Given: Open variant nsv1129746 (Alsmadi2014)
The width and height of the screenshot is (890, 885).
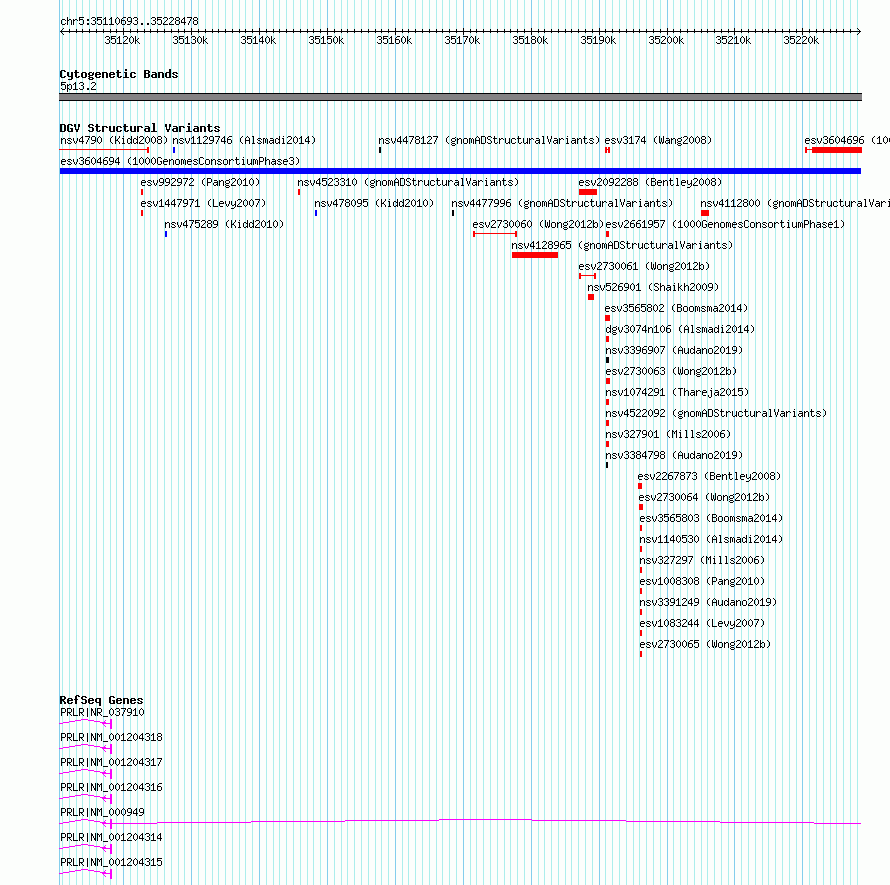Looking at the screenshot, I should point(244,140).
